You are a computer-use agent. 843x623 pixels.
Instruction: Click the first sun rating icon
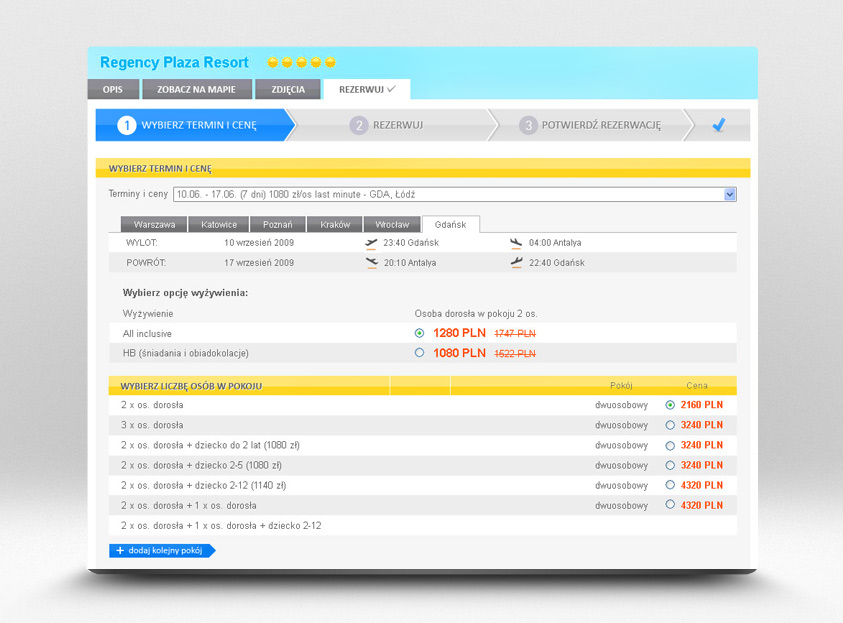point(273,62)
